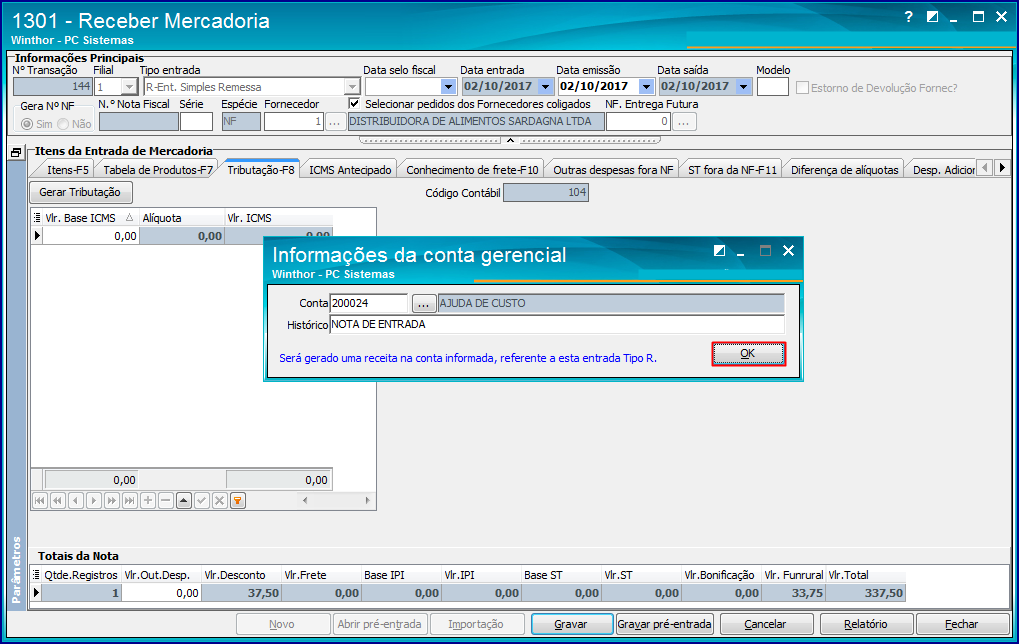The width and height of the screenshot is (1019, 644).
Task: Open the Conta lookup ellipsis button
Action: tap(424, 303)
